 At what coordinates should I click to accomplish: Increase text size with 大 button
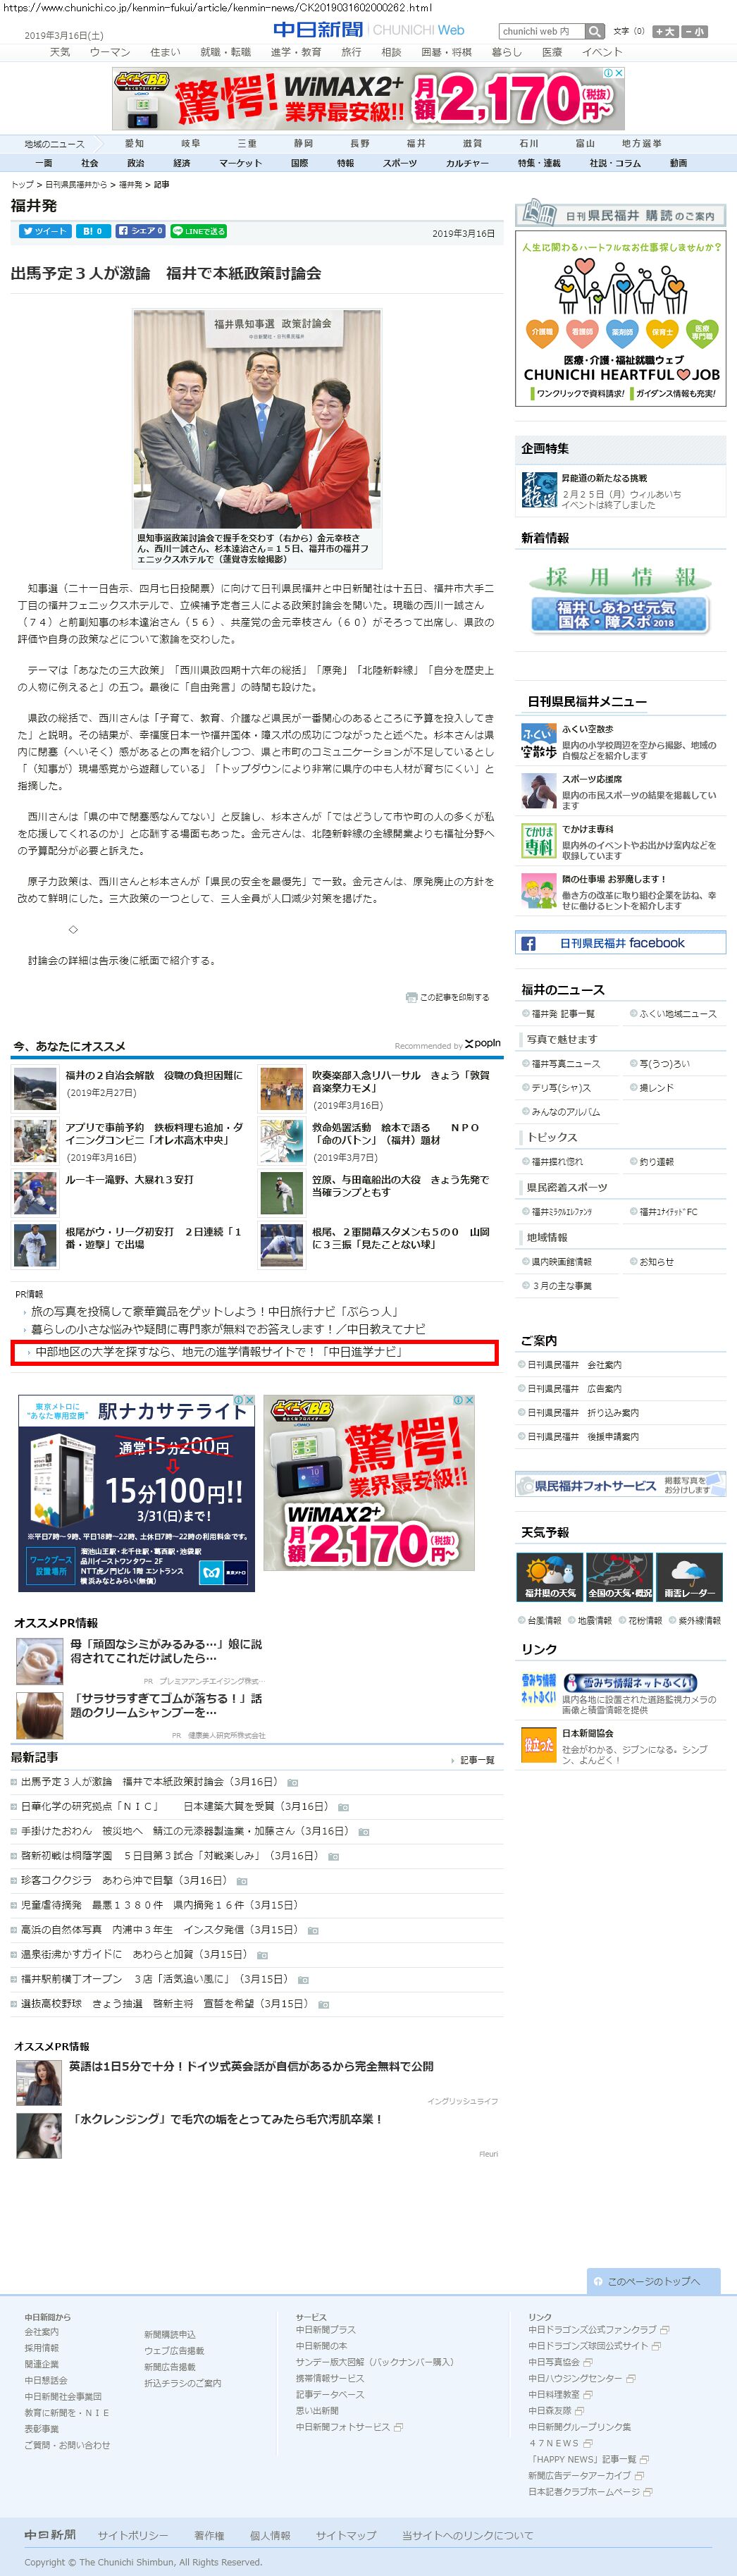point(665,32)
